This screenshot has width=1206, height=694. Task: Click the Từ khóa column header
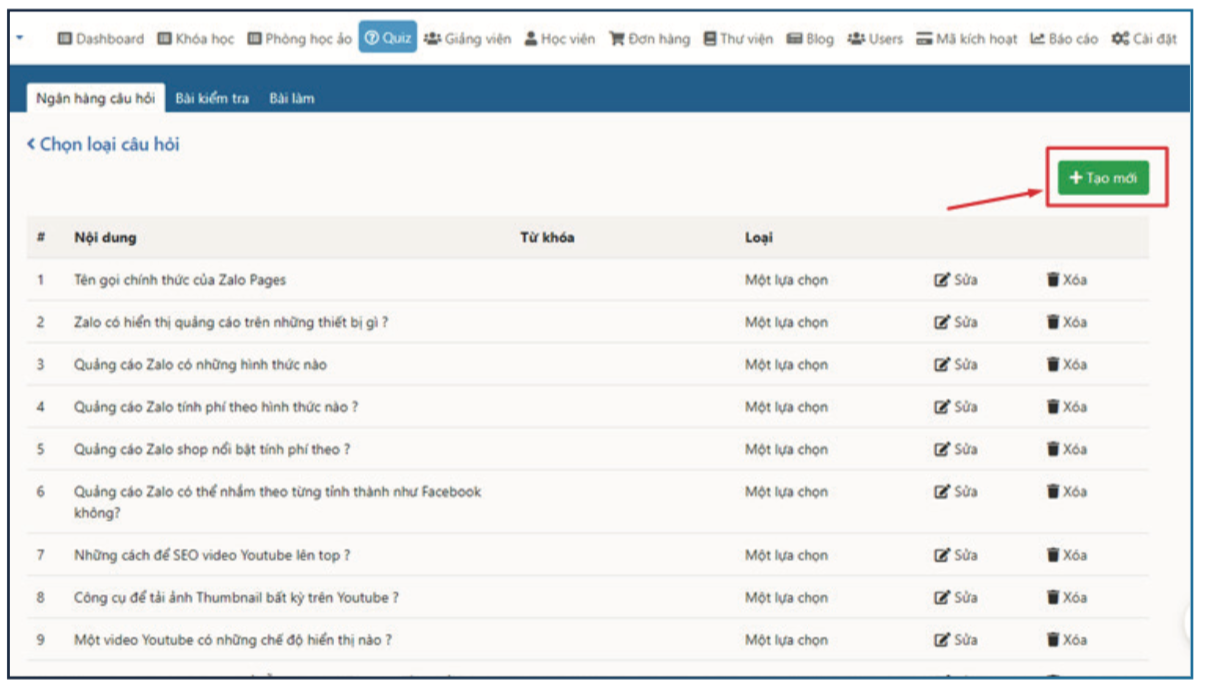tap(546, 238)
